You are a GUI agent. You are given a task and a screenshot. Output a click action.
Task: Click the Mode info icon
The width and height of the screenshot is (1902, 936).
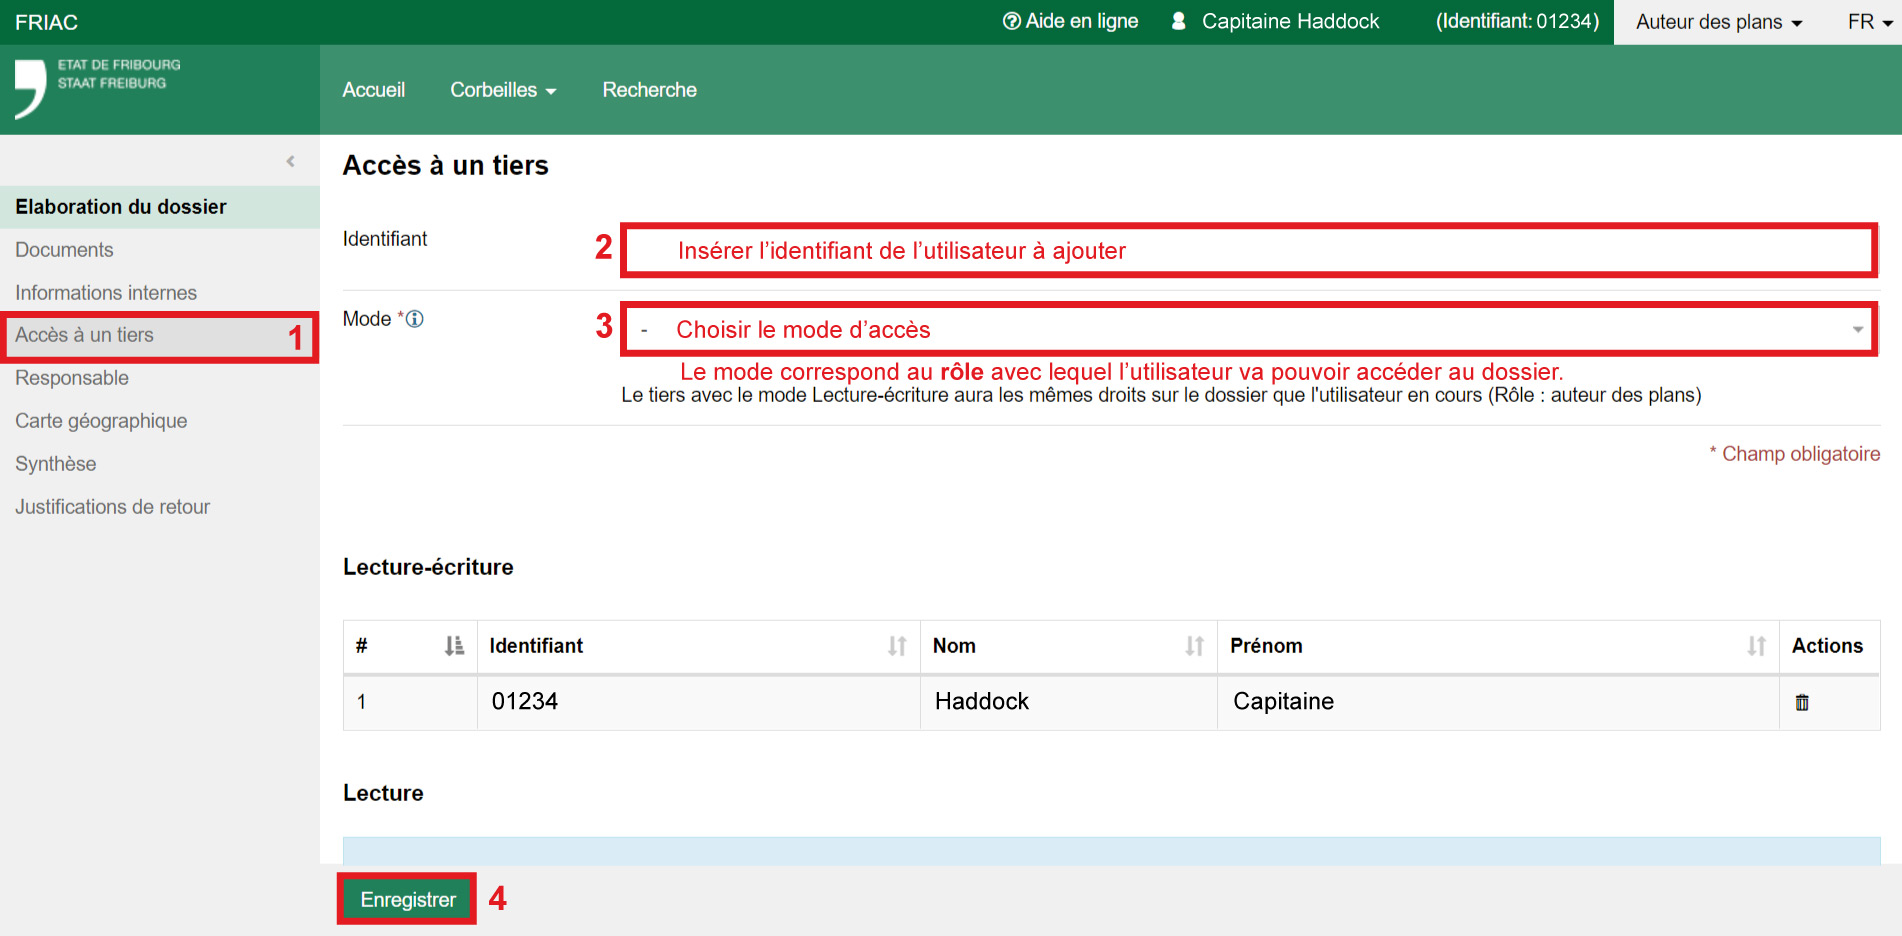point(415,319)
